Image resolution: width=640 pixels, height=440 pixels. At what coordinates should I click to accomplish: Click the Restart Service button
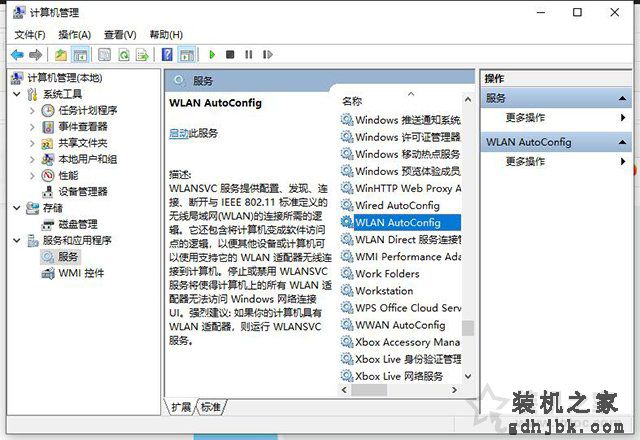tap(268, 54)
